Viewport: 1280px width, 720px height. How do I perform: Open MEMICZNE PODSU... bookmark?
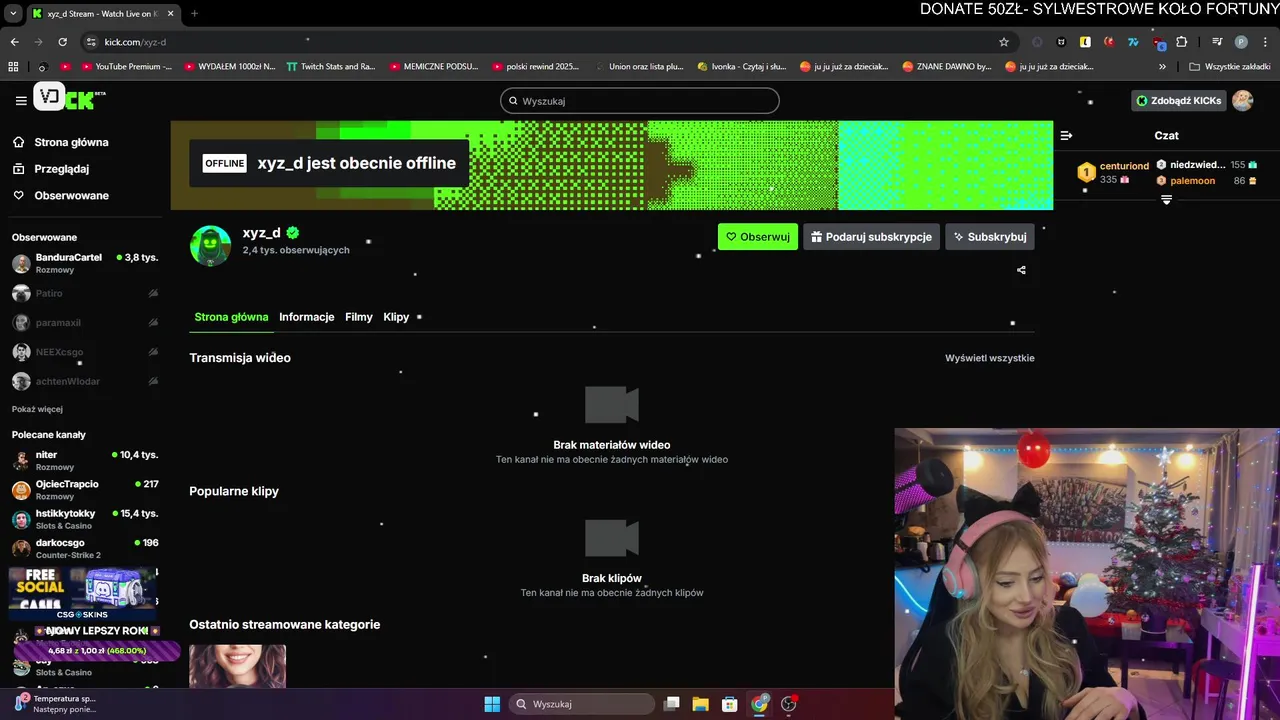point(432,67)
